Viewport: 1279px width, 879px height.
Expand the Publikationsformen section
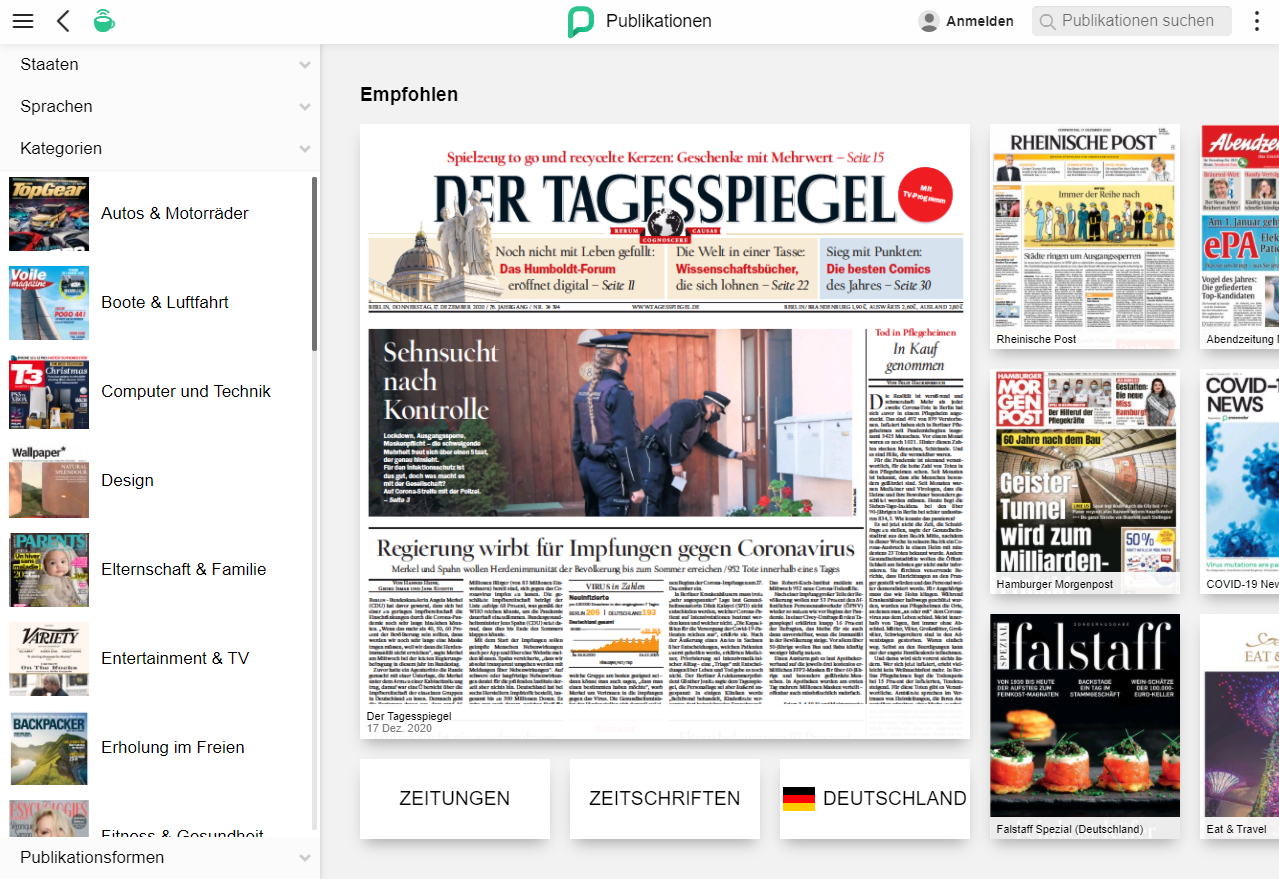pyautogui.click(x=304, y=858)
